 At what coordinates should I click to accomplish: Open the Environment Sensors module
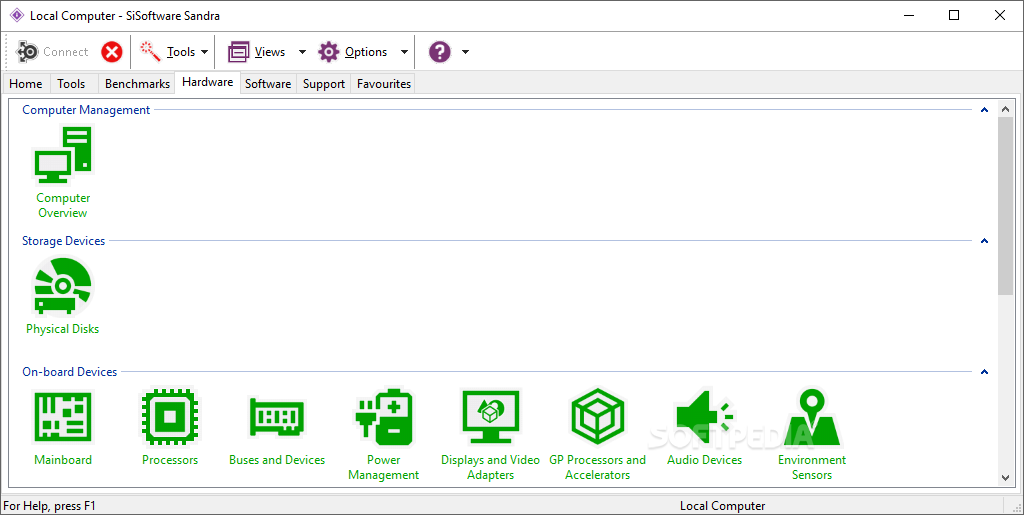coord(812,435)
